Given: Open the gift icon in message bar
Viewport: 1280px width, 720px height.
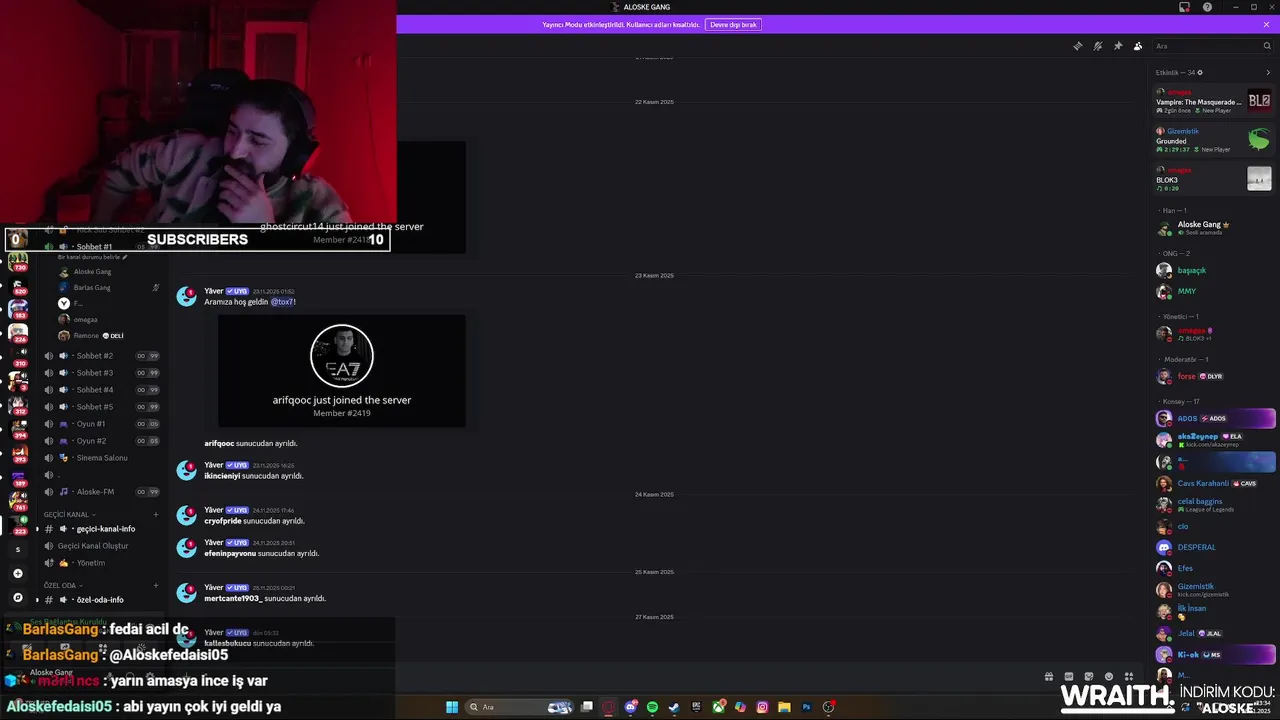Looking at the screenshot, I should 1048,677.
